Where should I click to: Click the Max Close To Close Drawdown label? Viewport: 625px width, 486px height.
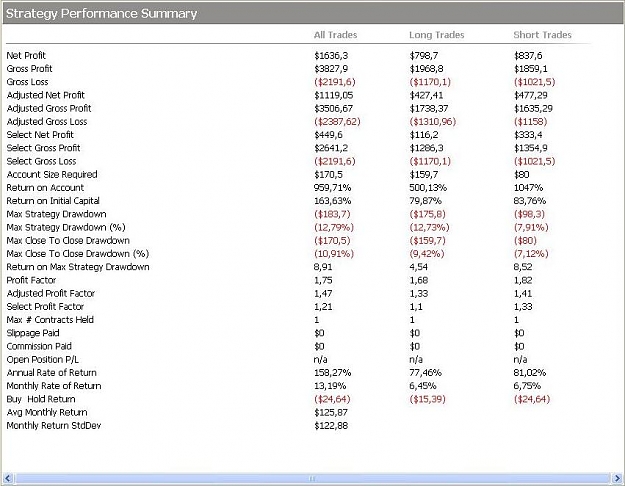tap(68, 240)
